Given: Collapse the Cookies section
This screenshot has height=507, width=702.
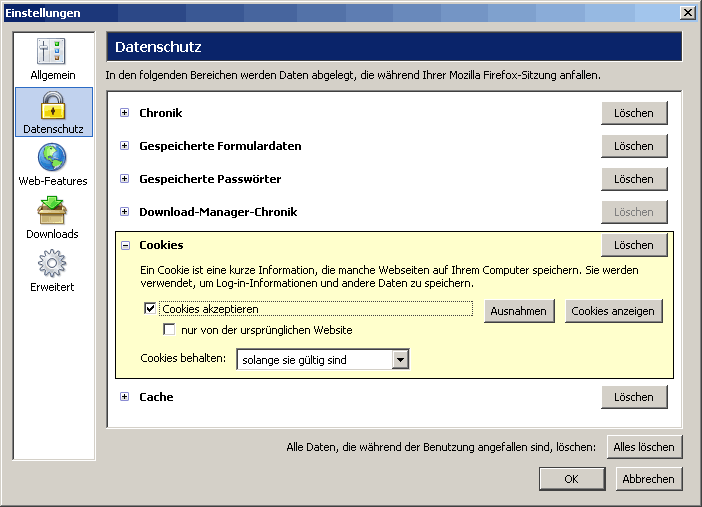Looking at the screenshot, I should pos(125,245).
